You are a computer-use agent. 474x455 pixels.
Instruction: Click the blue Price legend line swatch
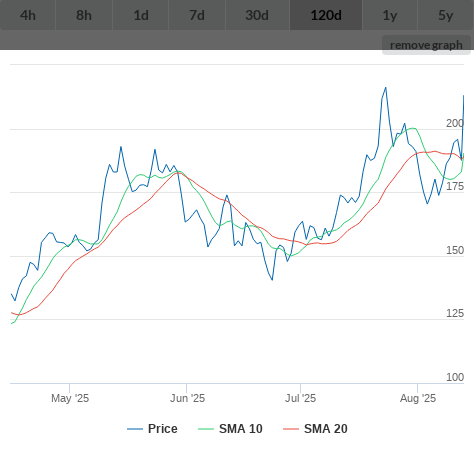(135, 429)
